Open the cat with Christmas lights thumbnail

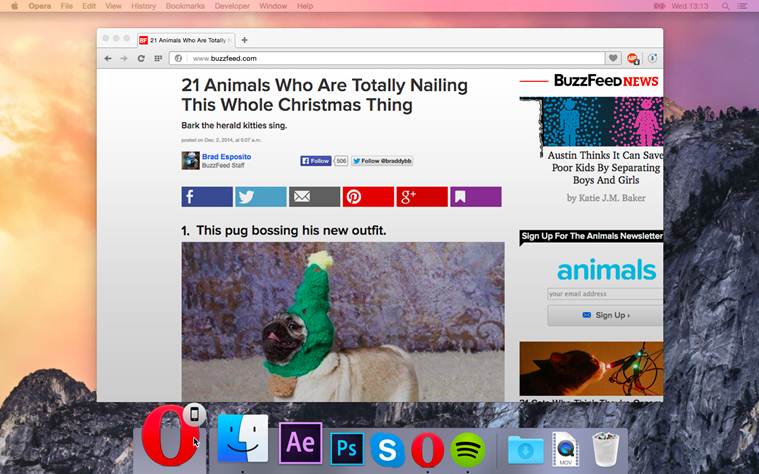[x=591, y=368]
